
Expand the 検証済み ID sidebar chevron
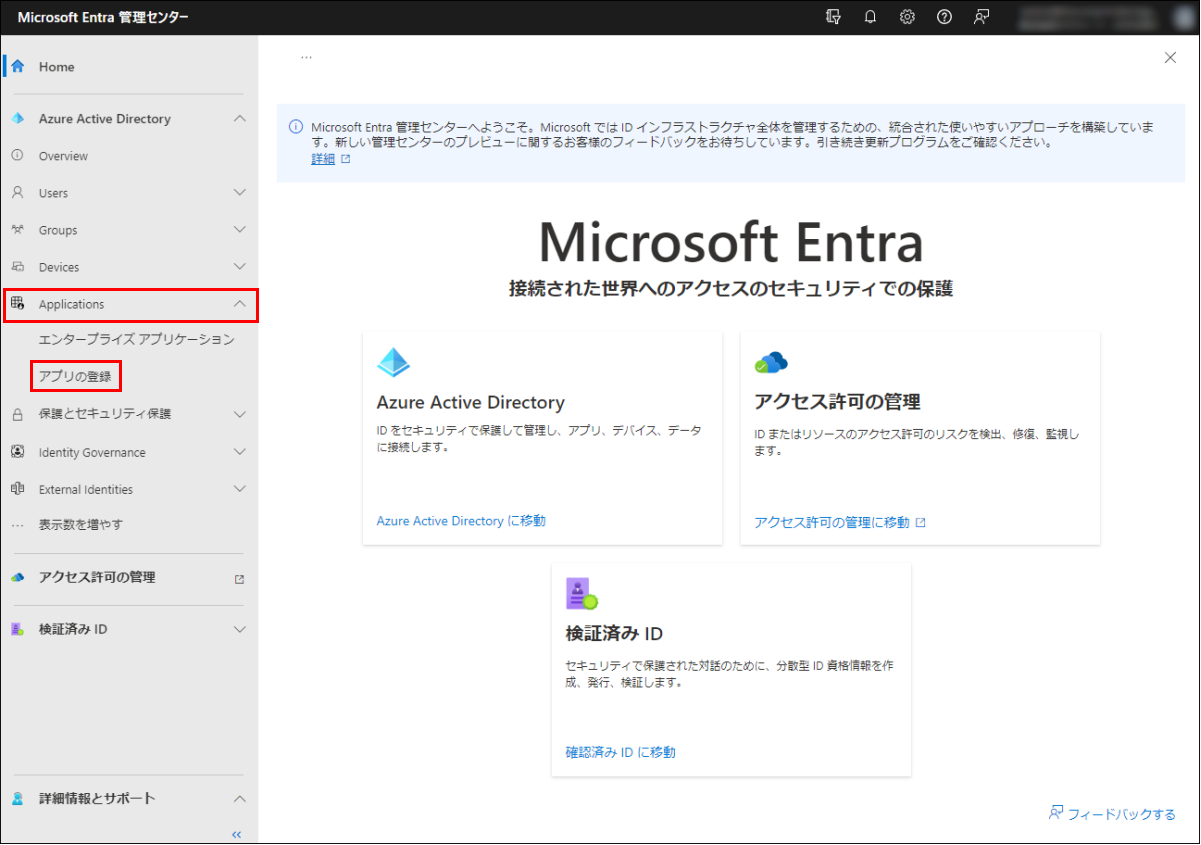tap(239, 630)
